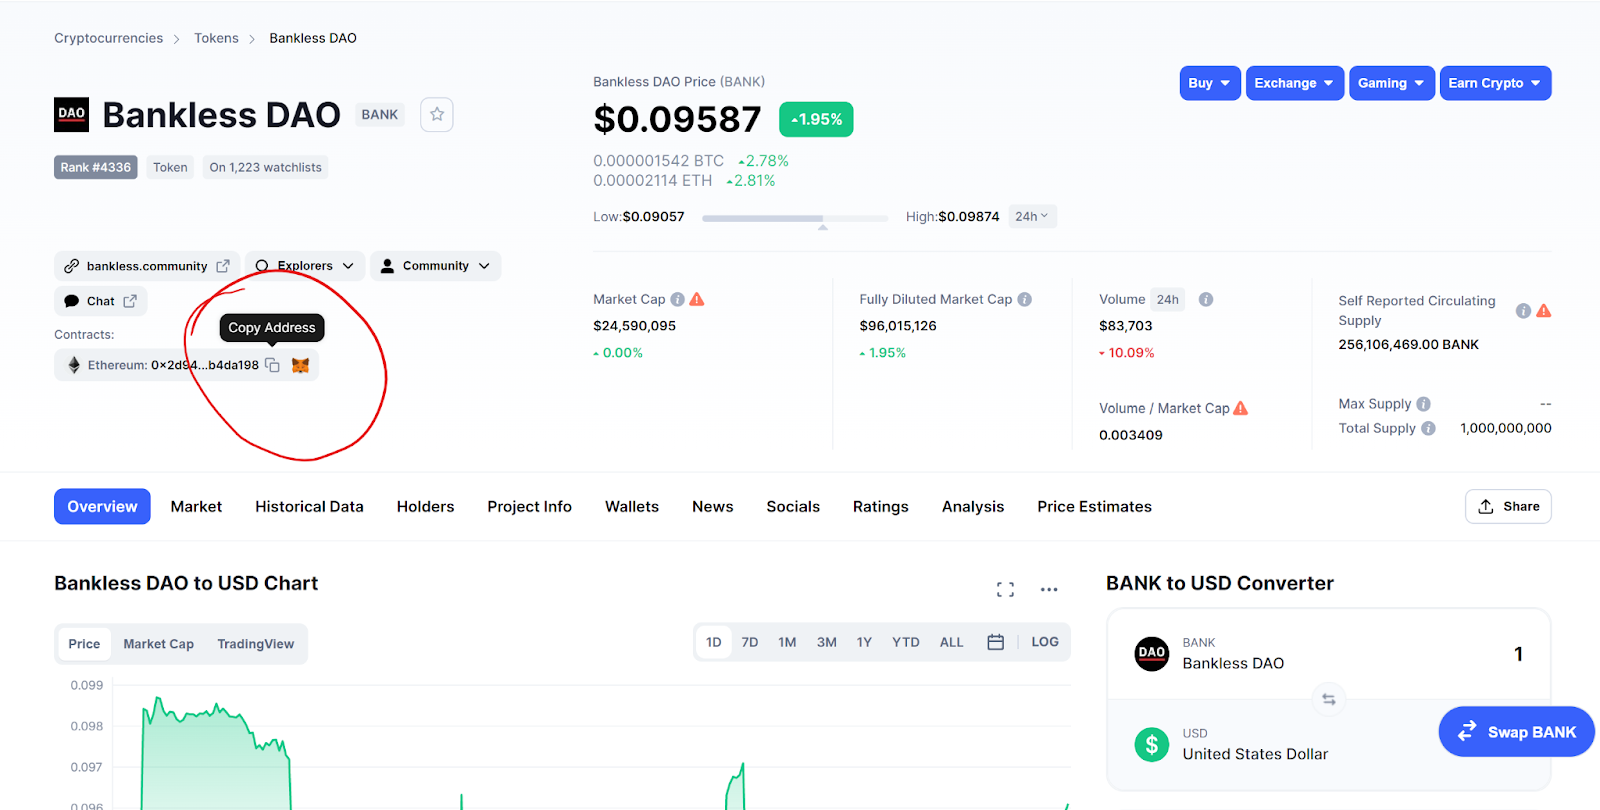Switch to the Market tab

coord(196,506)
